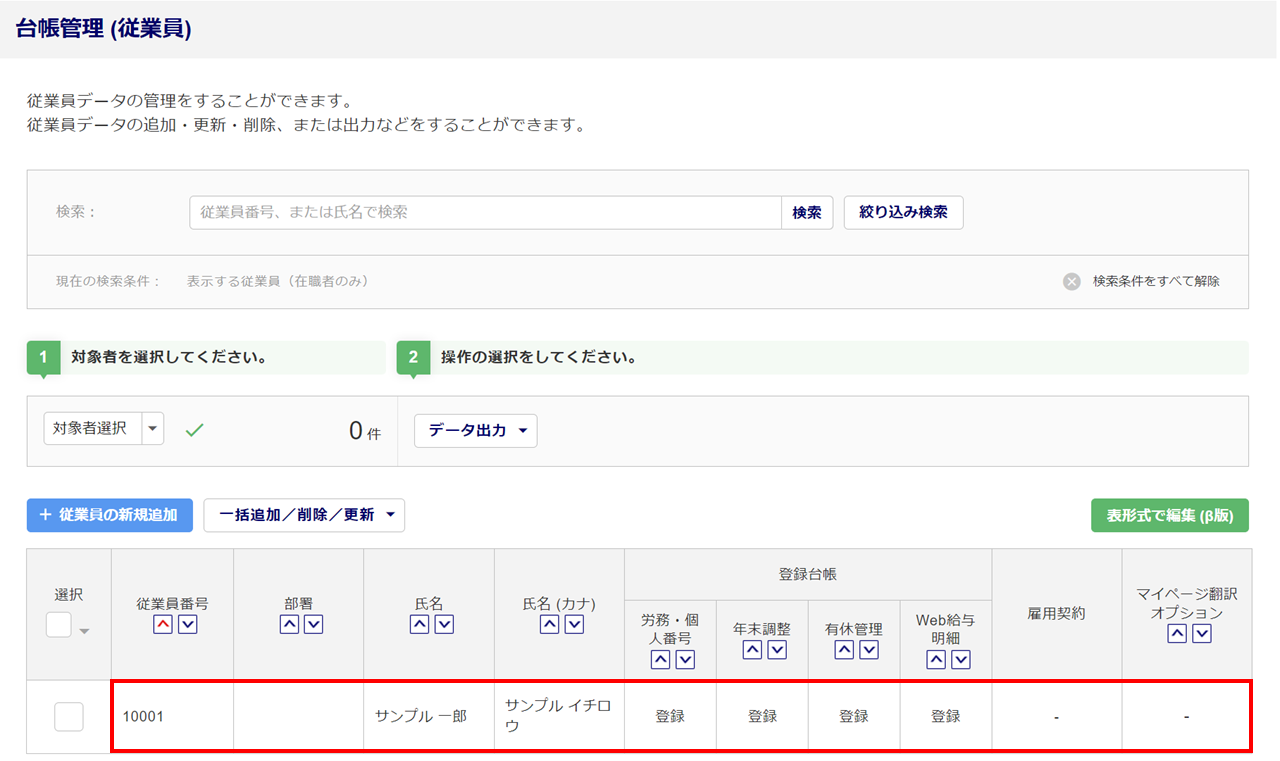
Task: Select the checkbox for employee 10001
Action: pos(69,717)
